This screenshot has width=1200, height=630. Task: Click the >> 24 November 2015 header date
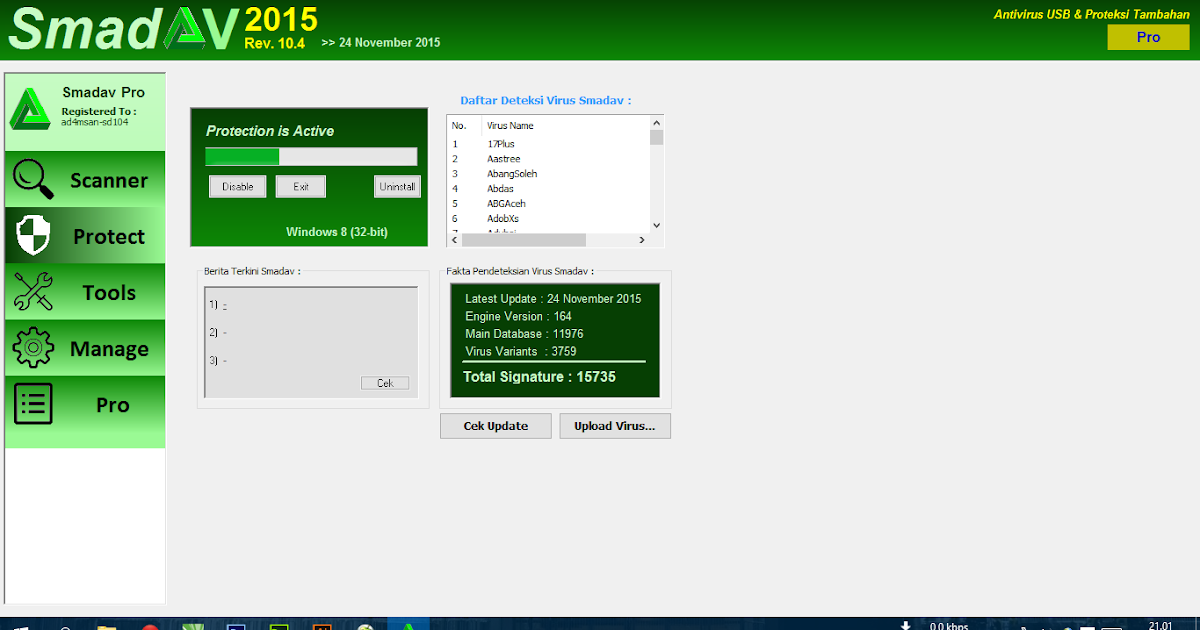381,43
